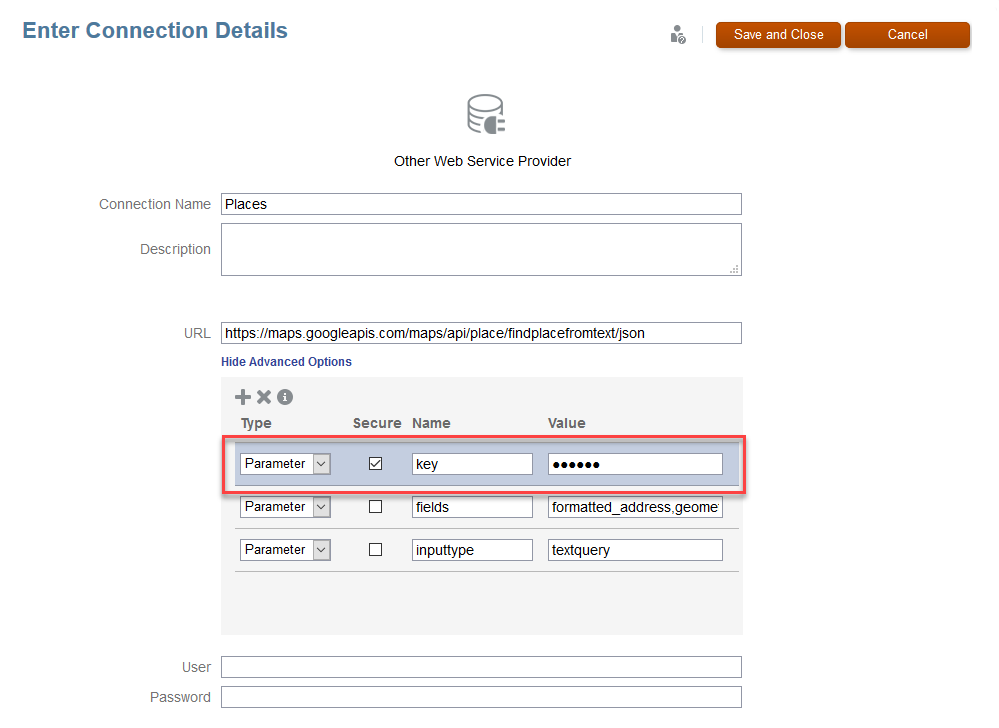Uncheck the Secure checkbox for key
The image size is (999, 728).
pos(376,464)
